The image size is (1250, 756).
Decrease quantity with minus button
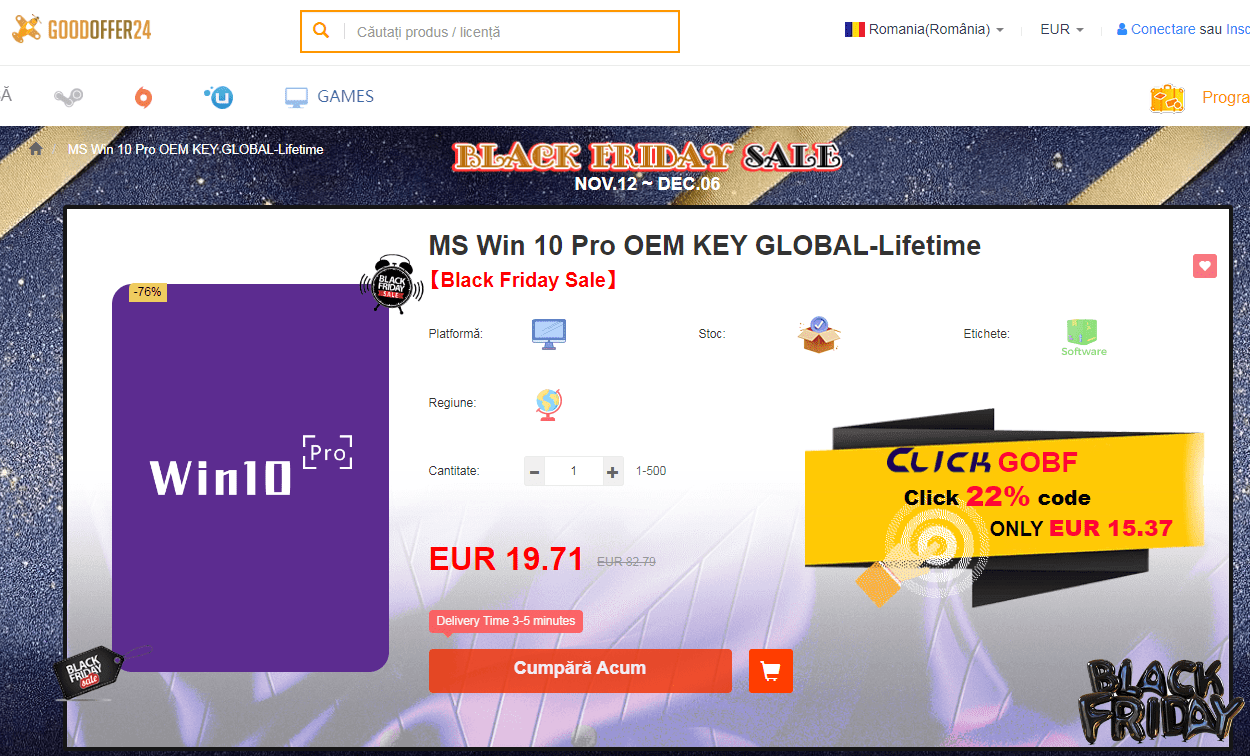pyautogui.click(x=535, y=471)
